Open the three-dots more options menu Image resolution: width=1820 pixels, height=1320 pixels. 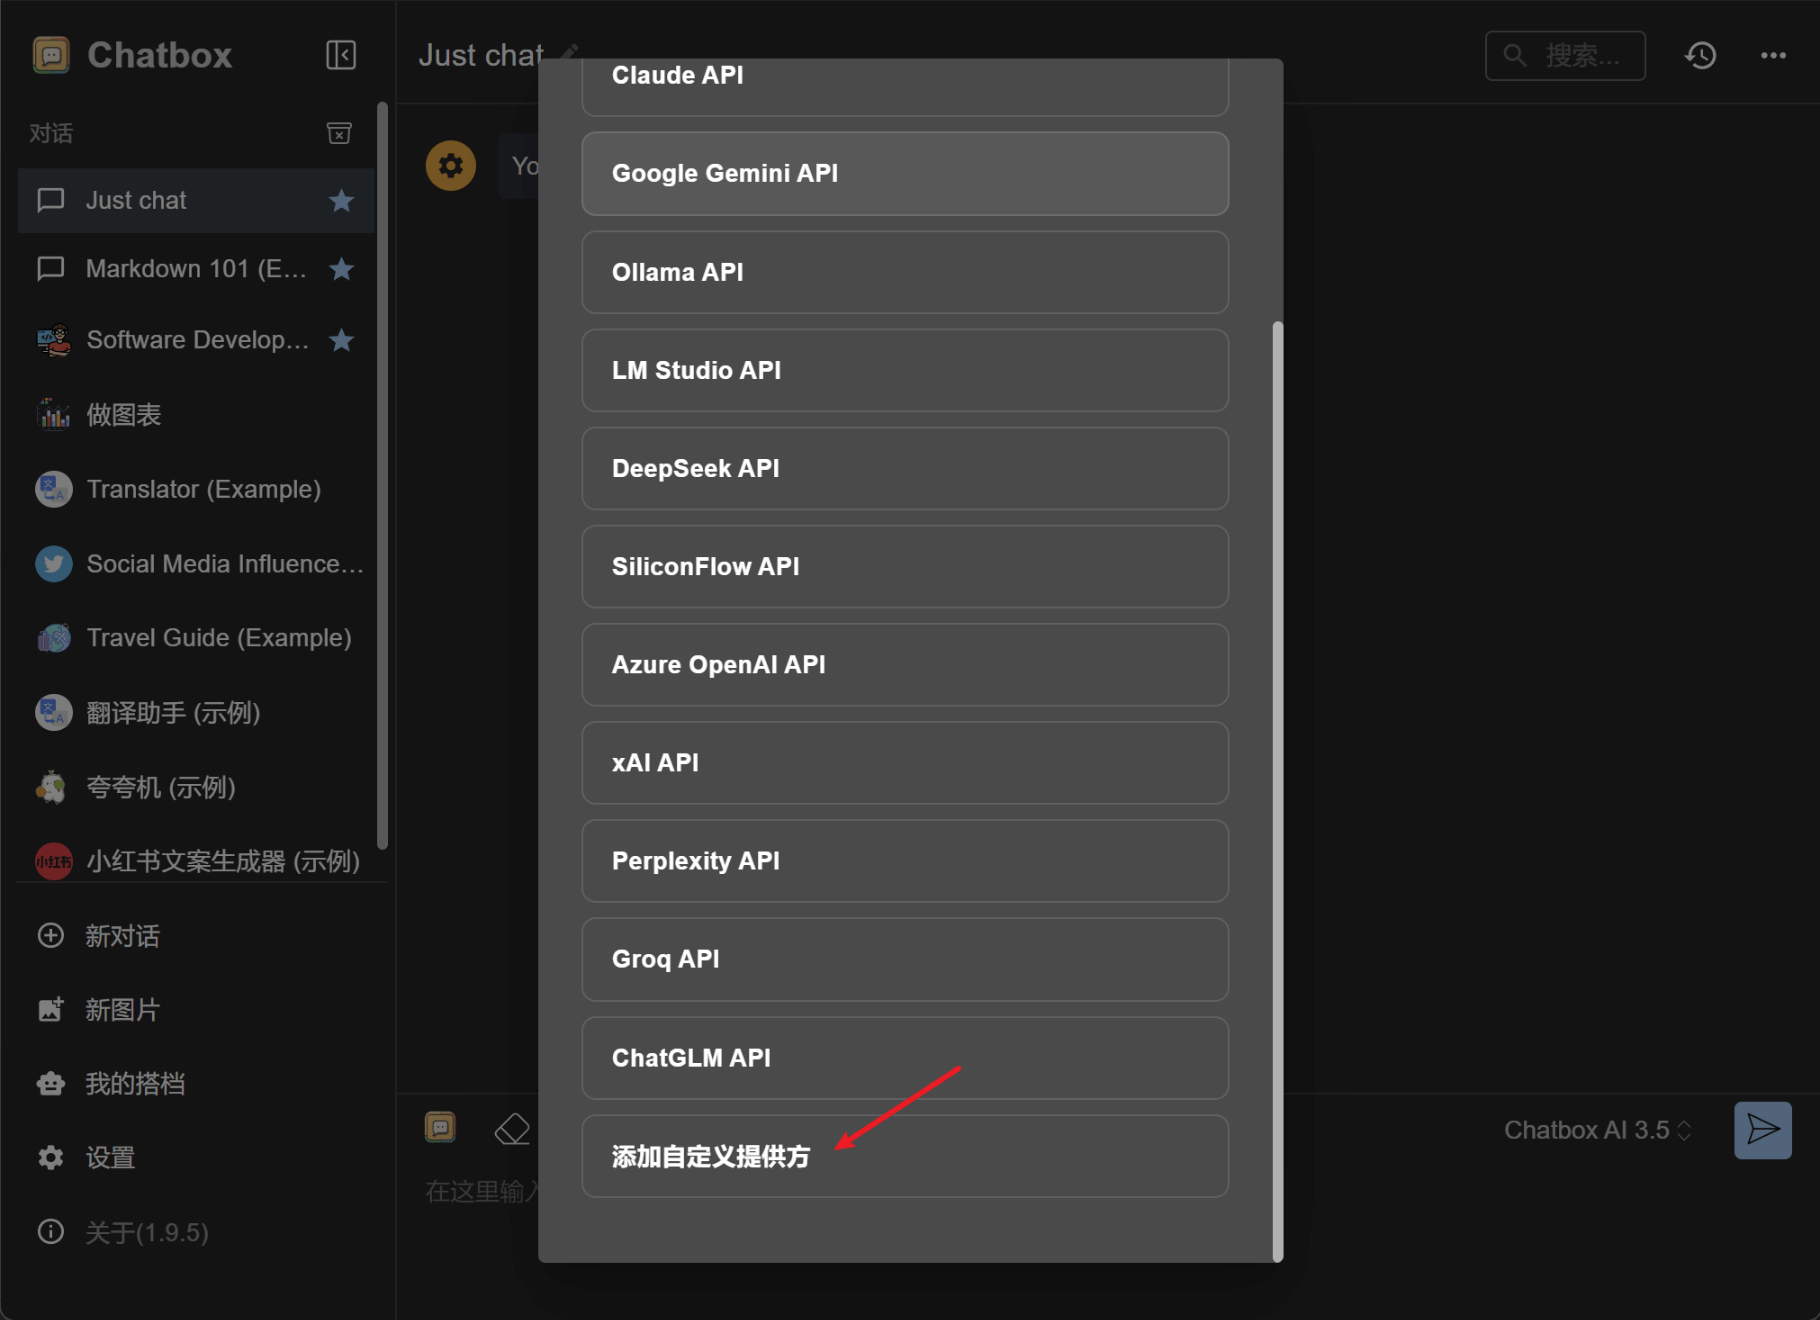coord(1773,55)
